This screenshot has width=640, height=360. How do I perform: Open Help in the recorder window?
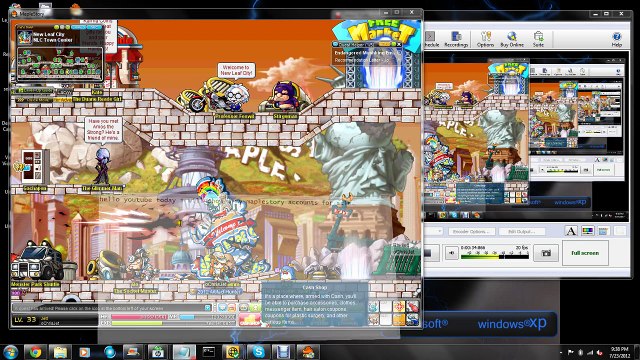[x=617, y=39]
